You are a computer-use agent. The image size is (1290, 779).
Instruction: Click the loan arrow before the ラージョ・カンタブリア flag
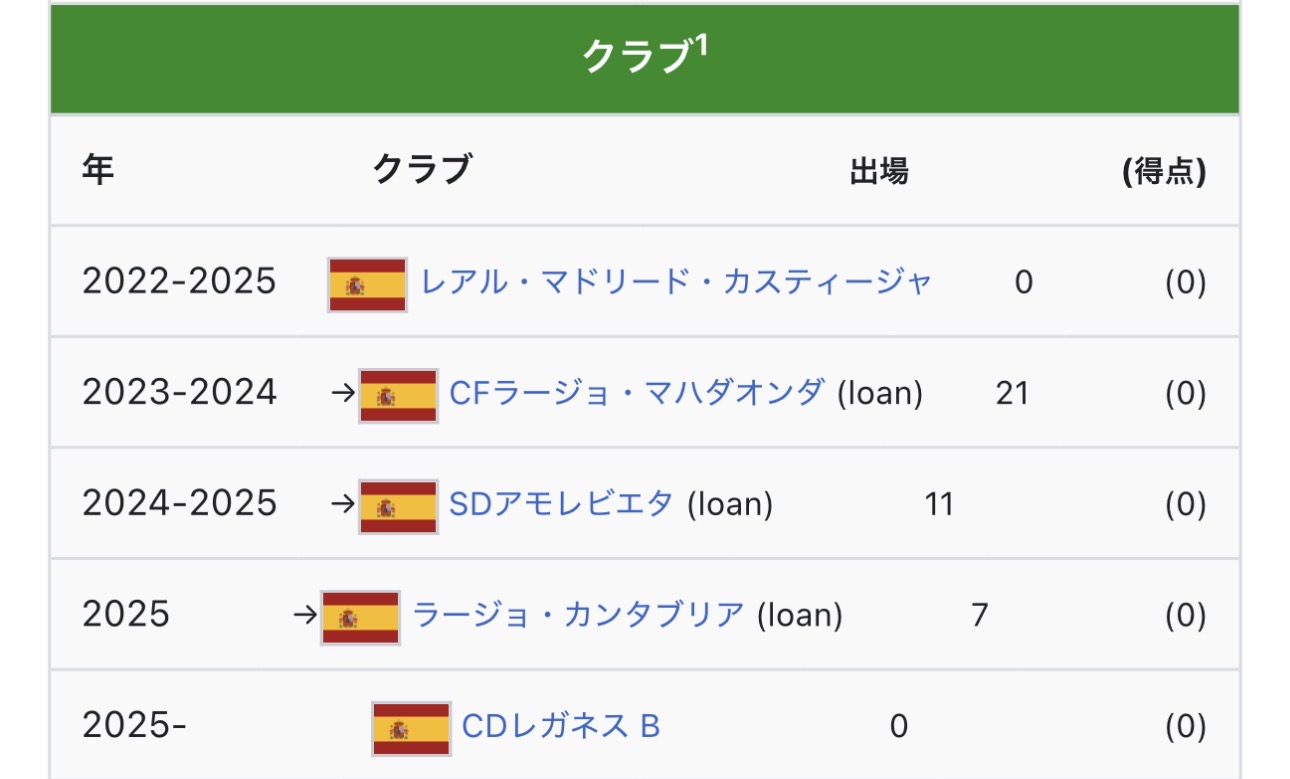(x=305, y=615)
